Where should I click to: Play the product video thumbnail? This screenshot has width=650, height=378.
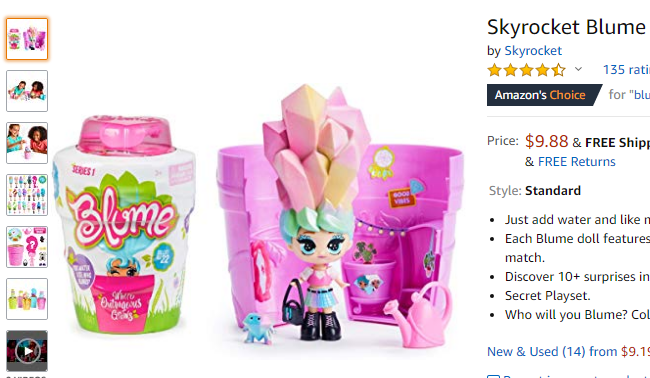point(27,351)
